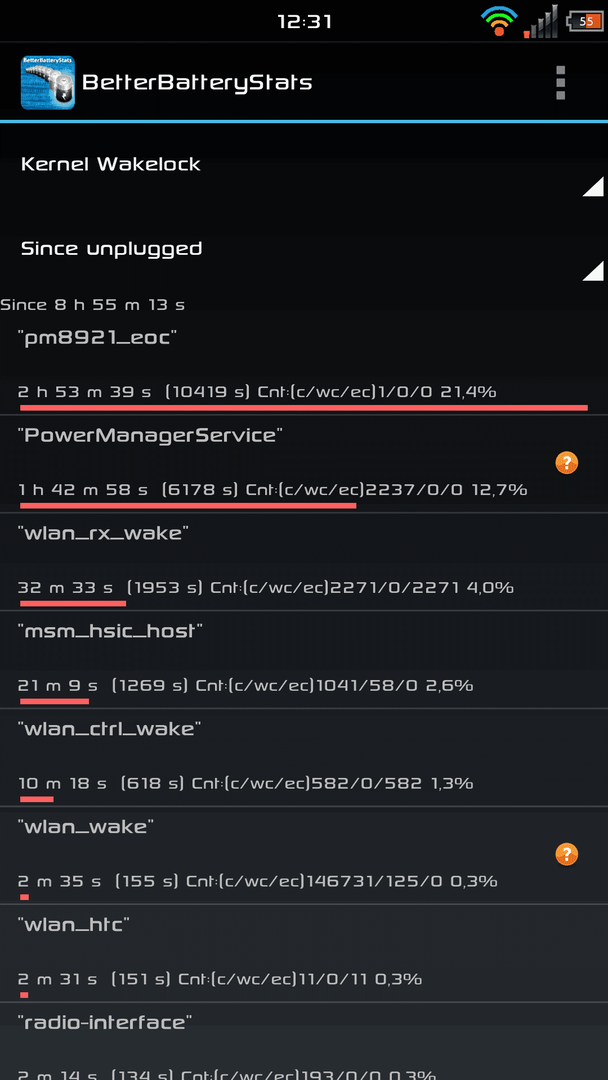Screen dimensions: 608x1080
Task: Select the PowerManagerService wakelock entry
Action: (304, 464)
